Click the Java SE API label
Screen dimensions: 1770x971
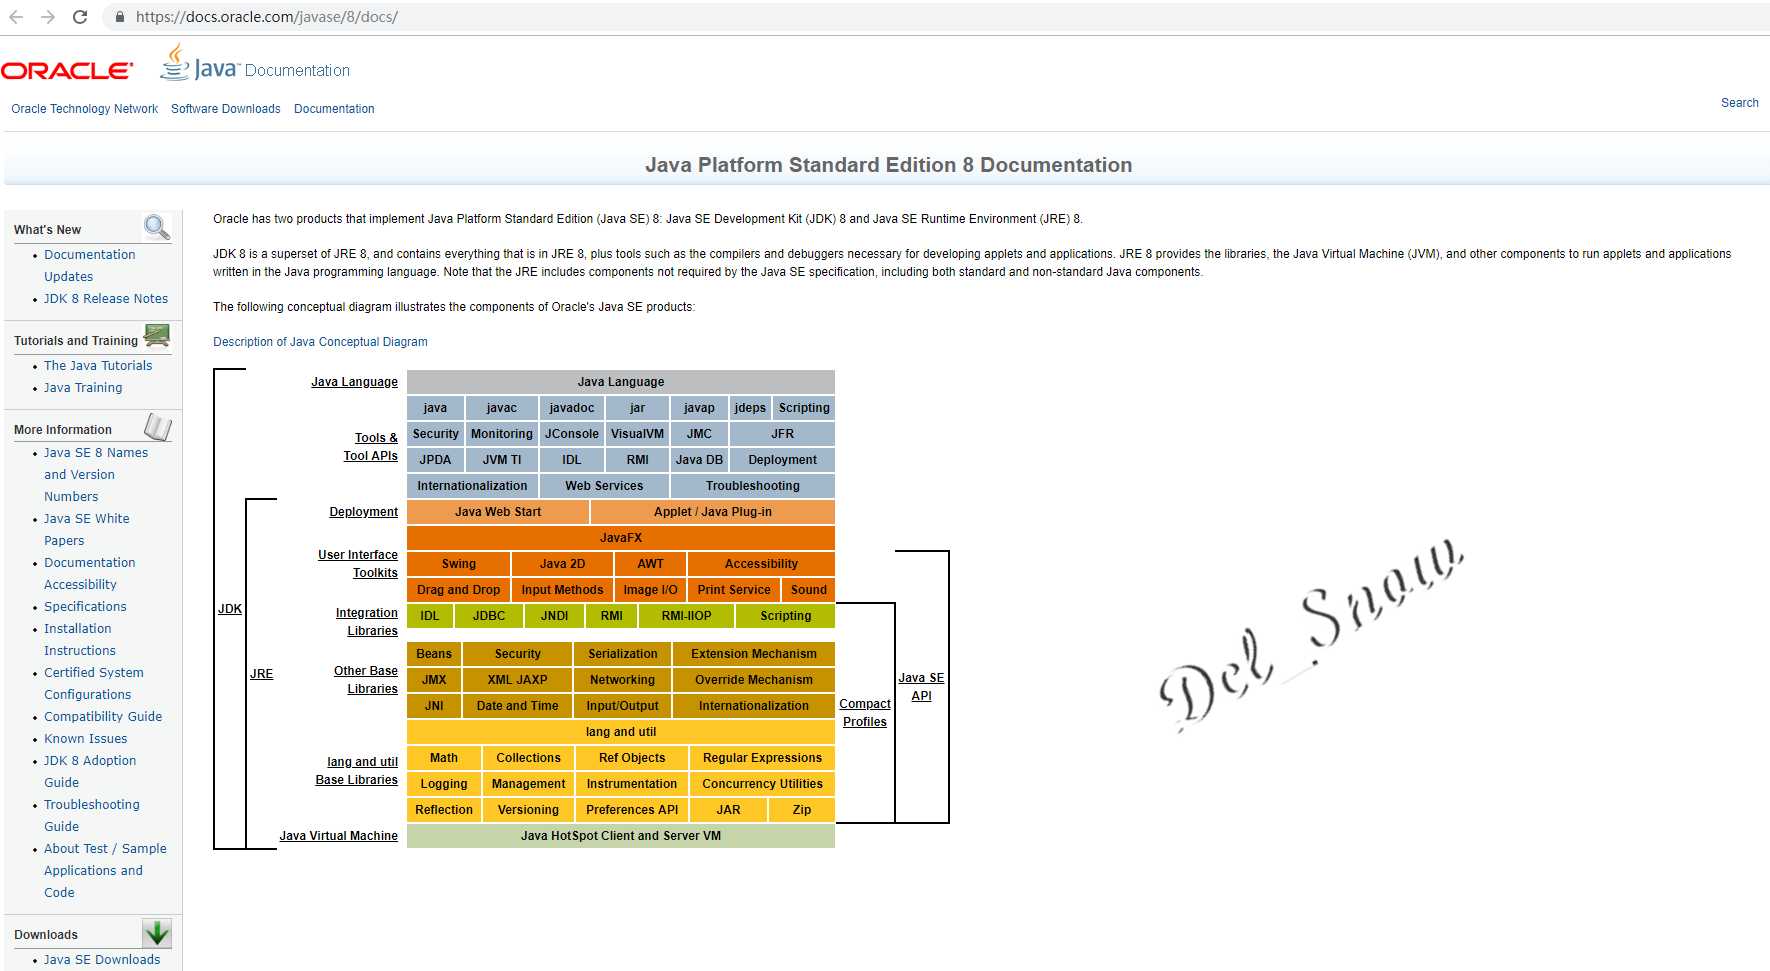click(921, 687)
